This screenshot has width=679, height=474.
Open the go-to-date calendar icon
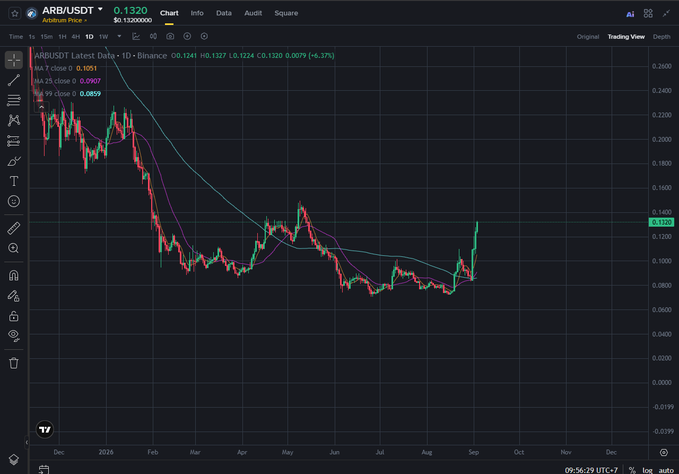[44, 469]
